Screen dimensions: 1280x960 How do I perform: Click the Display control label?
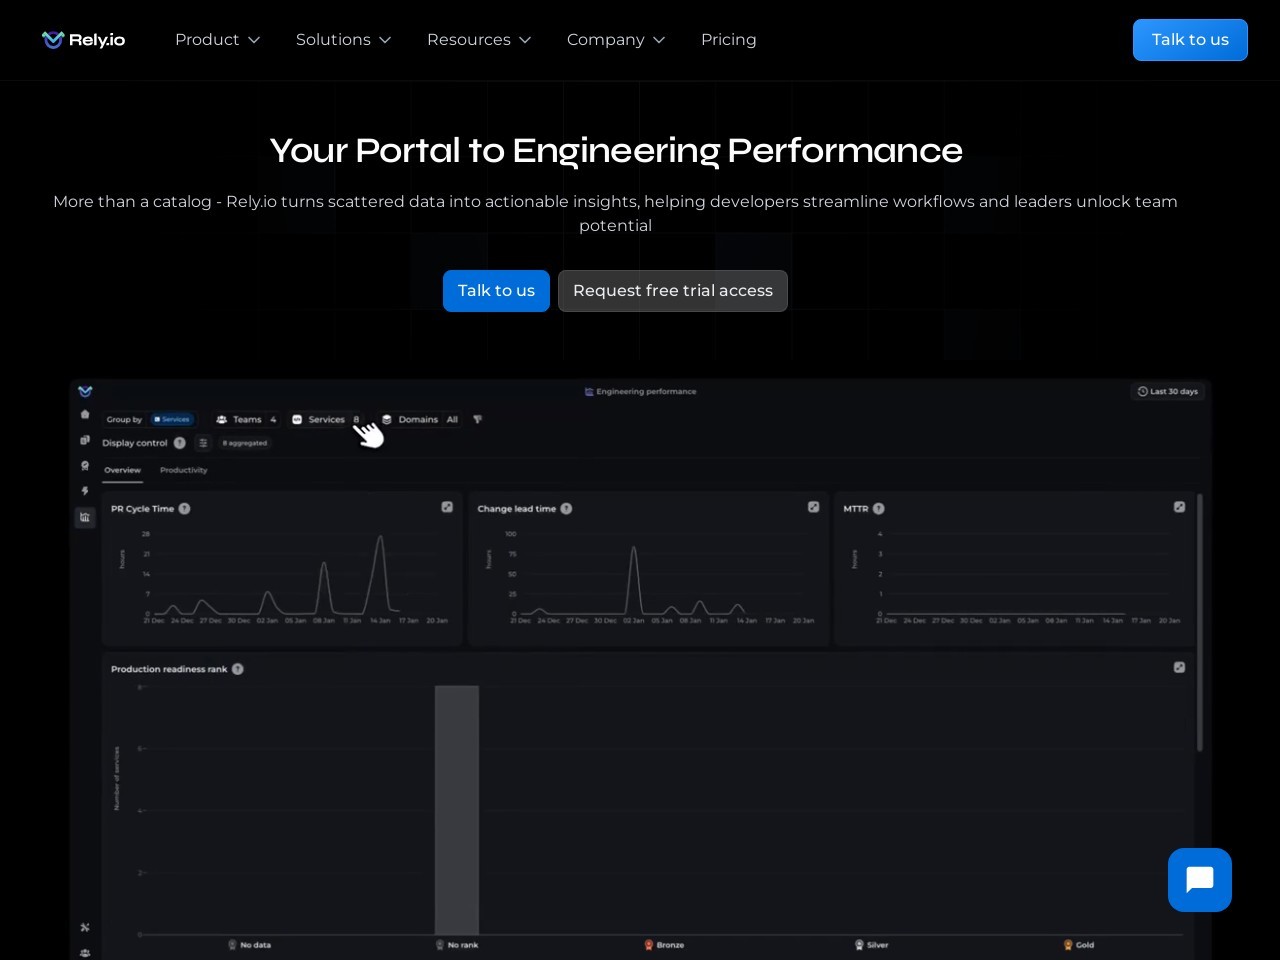[x=135, y=443]
